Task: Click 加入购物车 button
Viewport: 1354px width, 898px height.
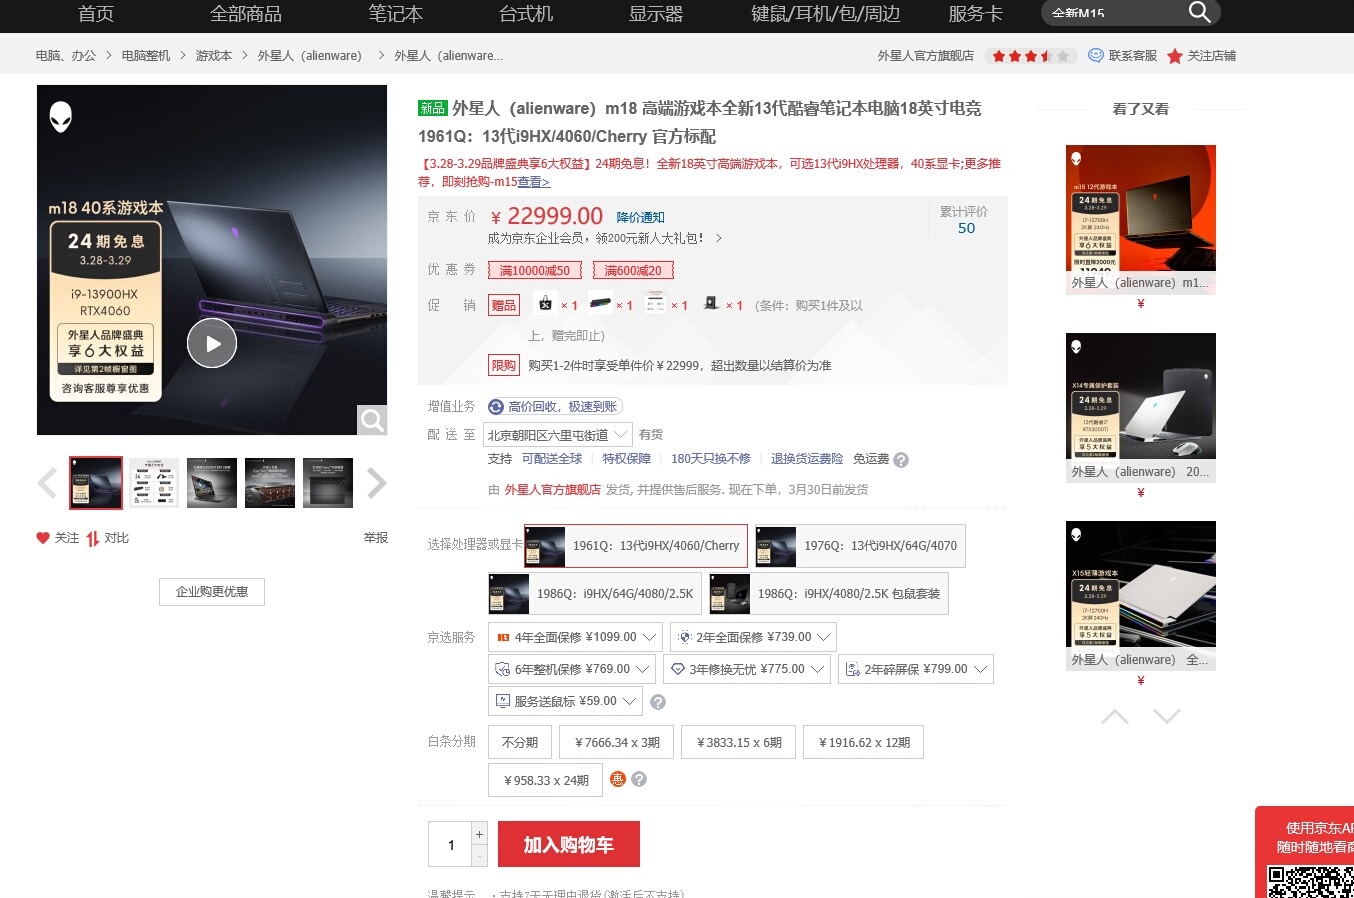Action: tap(569, 845)
